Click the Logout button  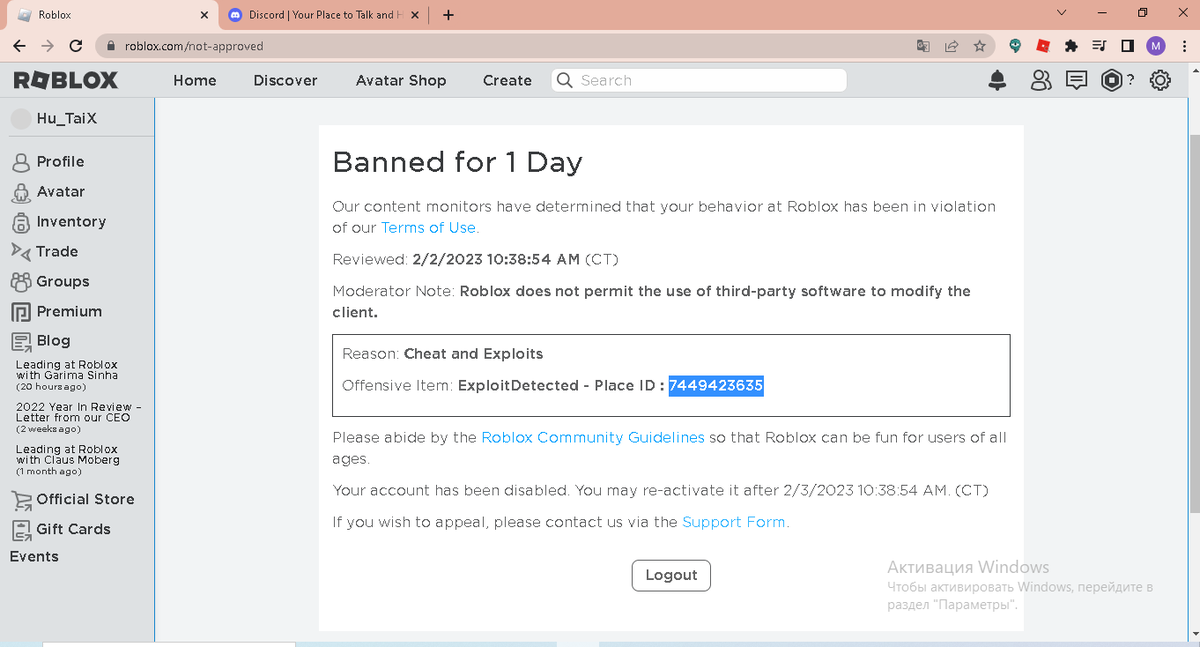pyautogui.click(x=671, y=575)
